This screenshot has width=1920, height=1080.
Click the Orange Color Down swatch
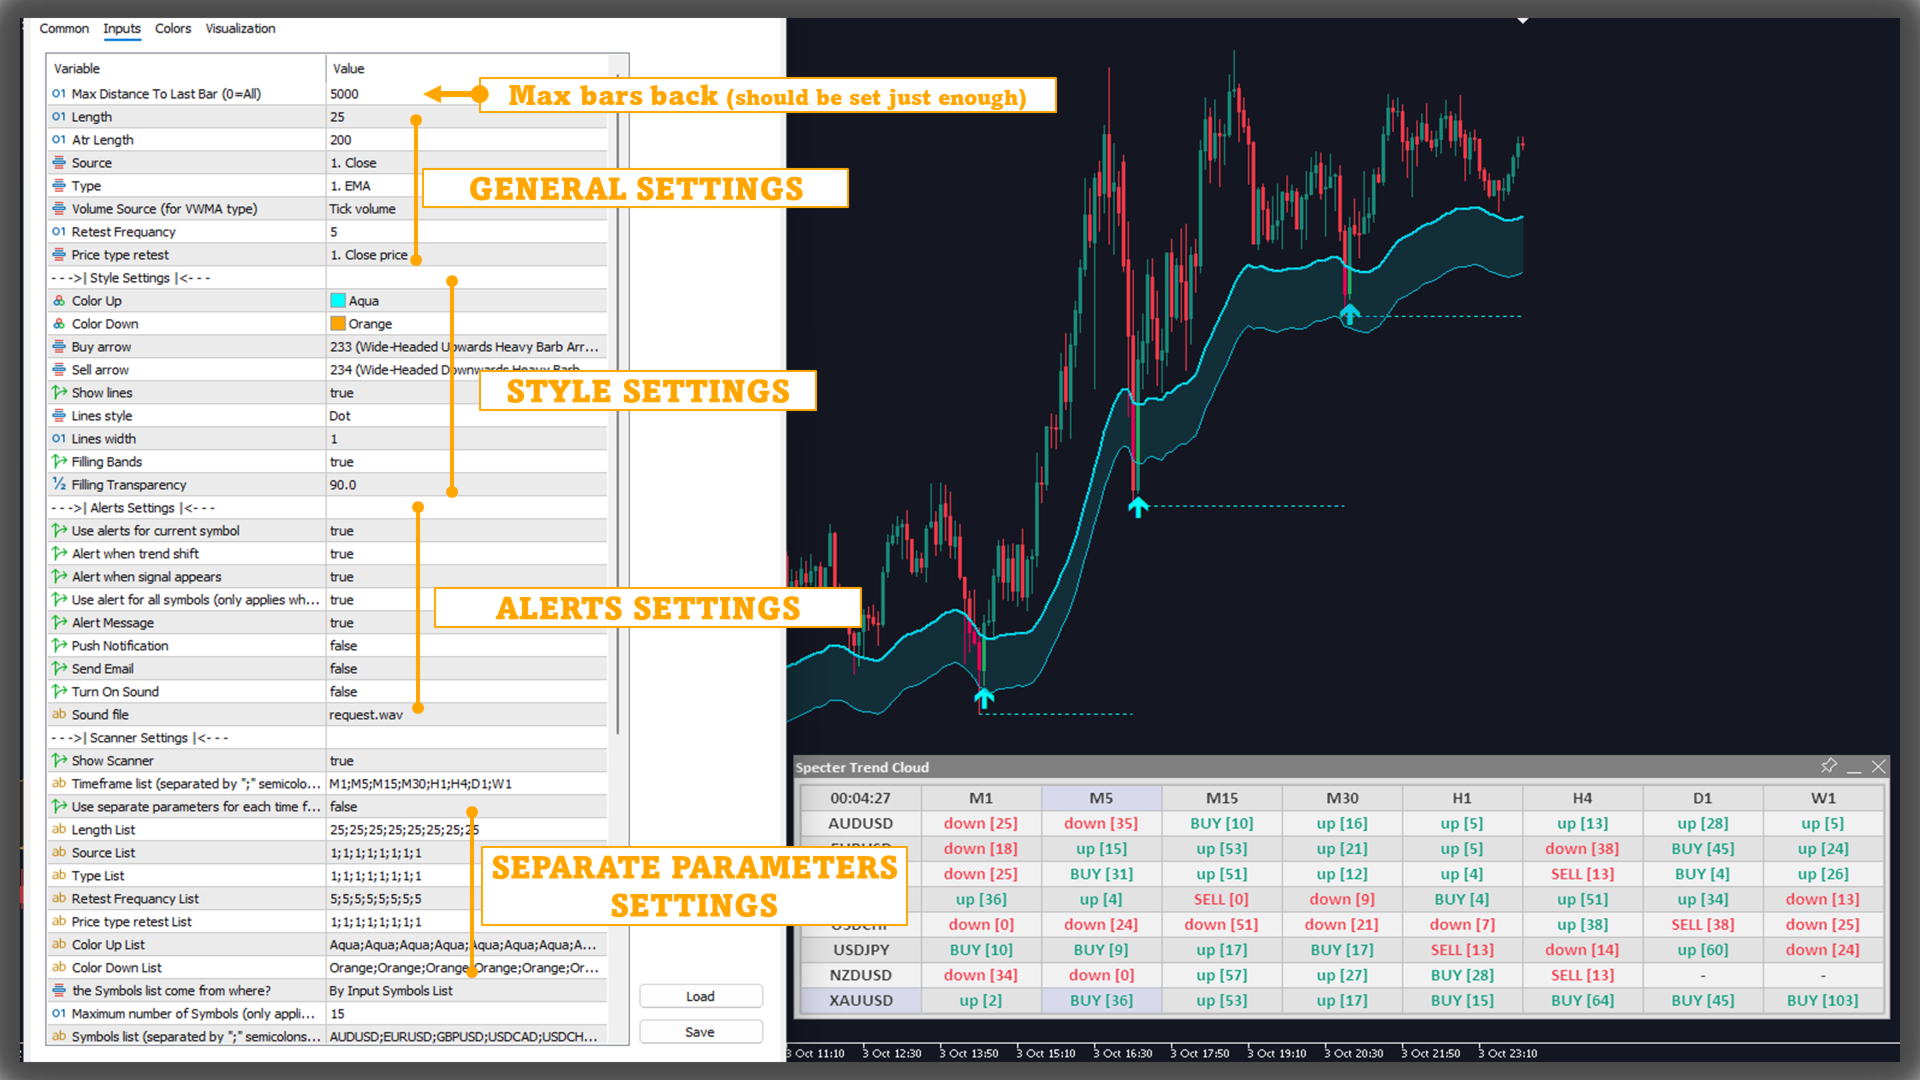[338, 324]
